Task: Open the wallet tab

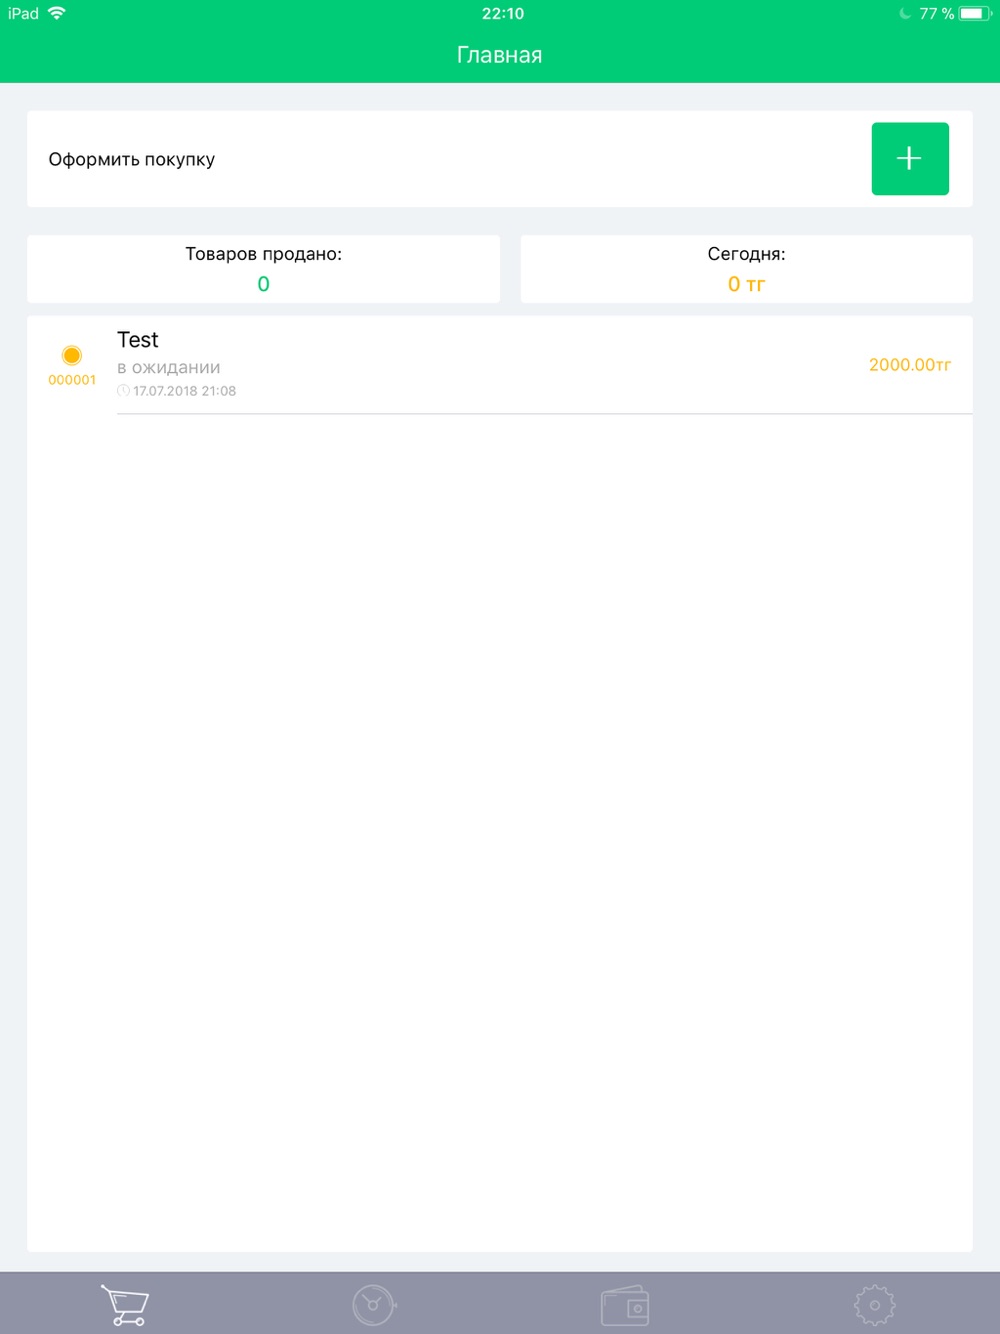Action: pyautogui.click(x=625, y=1305)
